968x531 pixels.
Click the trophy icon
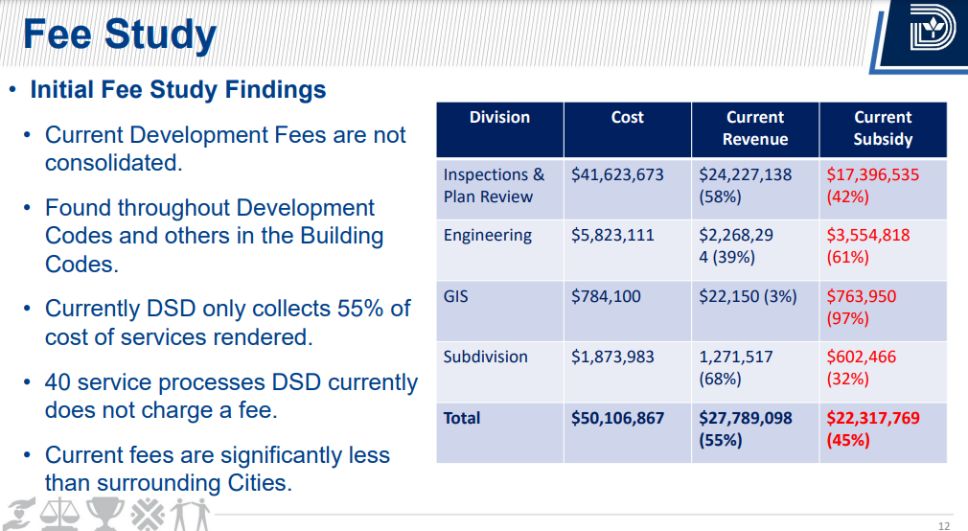coord(103,513)
